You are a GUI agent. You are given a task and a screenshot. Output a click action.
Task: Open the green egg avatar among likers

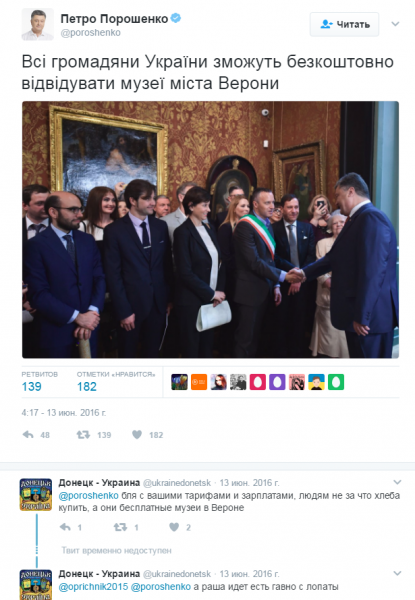(x=336, y=382)
